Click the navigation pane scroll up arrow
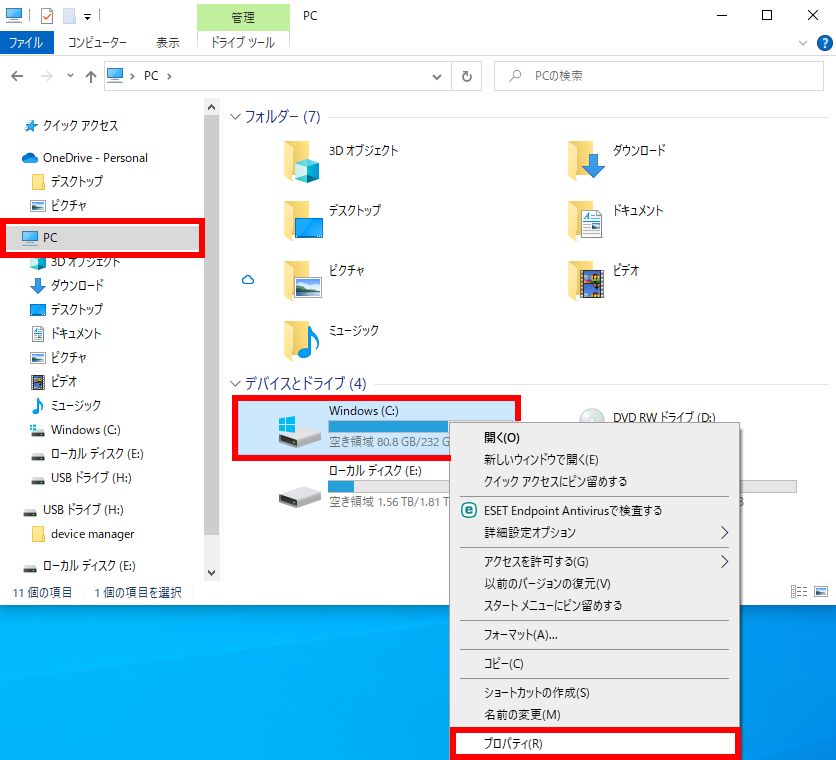This screenshot has width=836, height=760. pos(212,107)
